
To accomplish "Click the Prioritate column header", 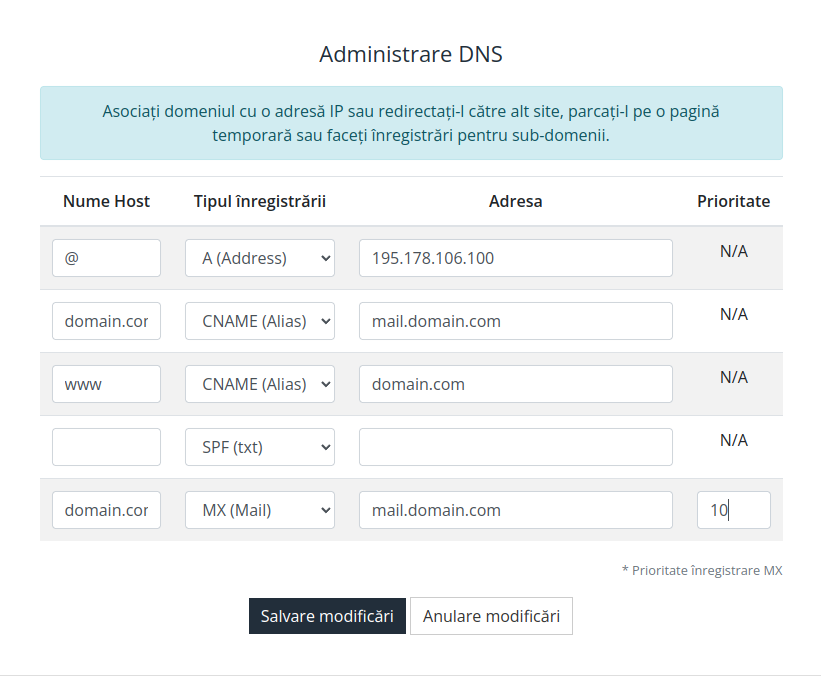I will tap(734, 201).
